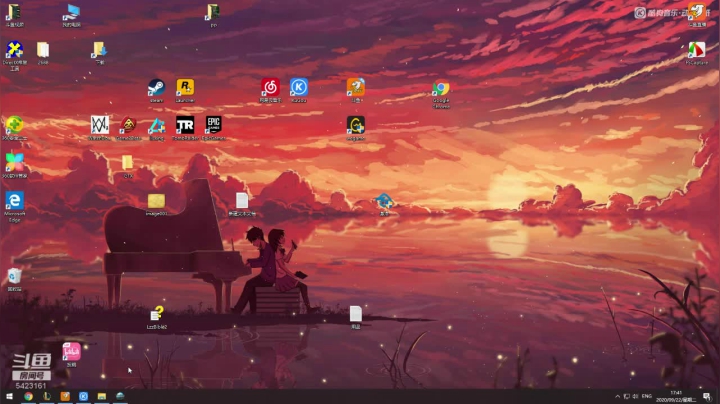Open the Windows Start menu

tap(9, 396)
